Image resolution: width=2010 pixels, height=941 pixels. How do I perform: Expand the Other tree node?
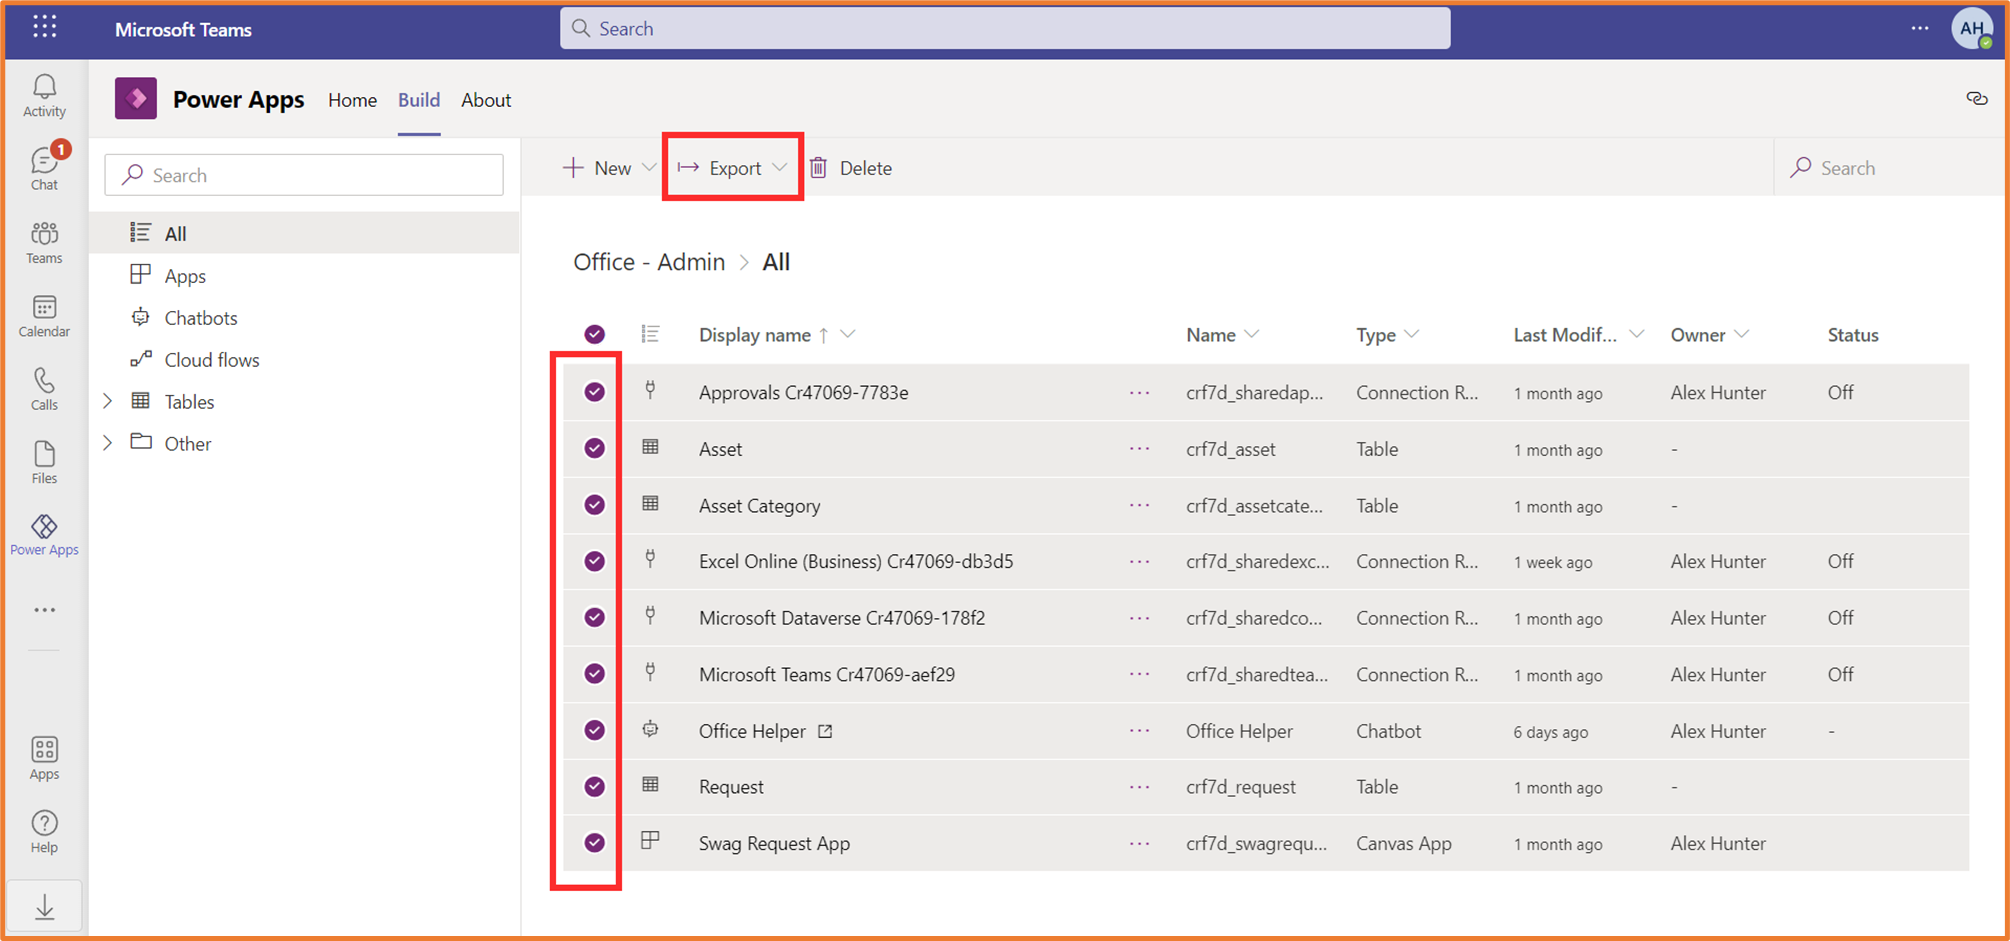(108, 443)
